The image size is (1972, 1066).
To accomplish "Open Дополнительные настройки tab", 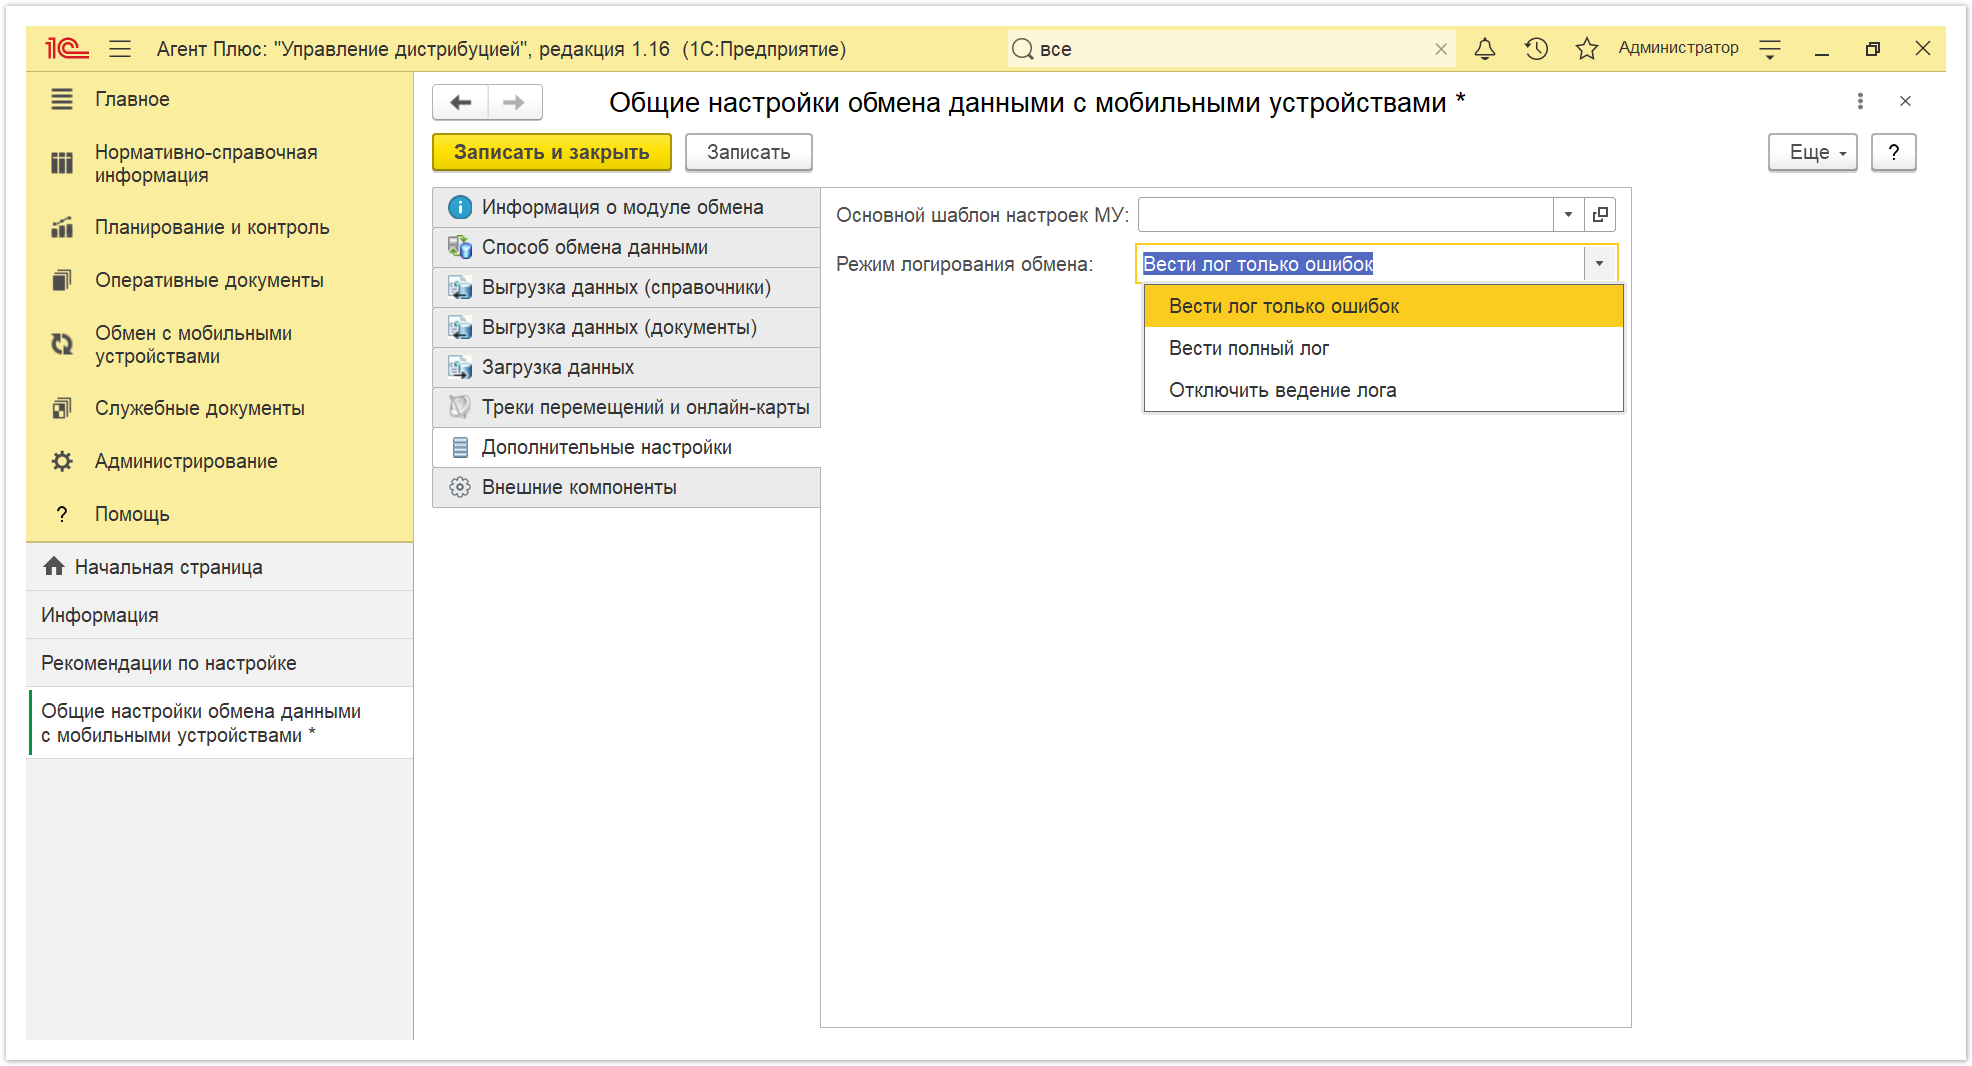I will point(626,447).
